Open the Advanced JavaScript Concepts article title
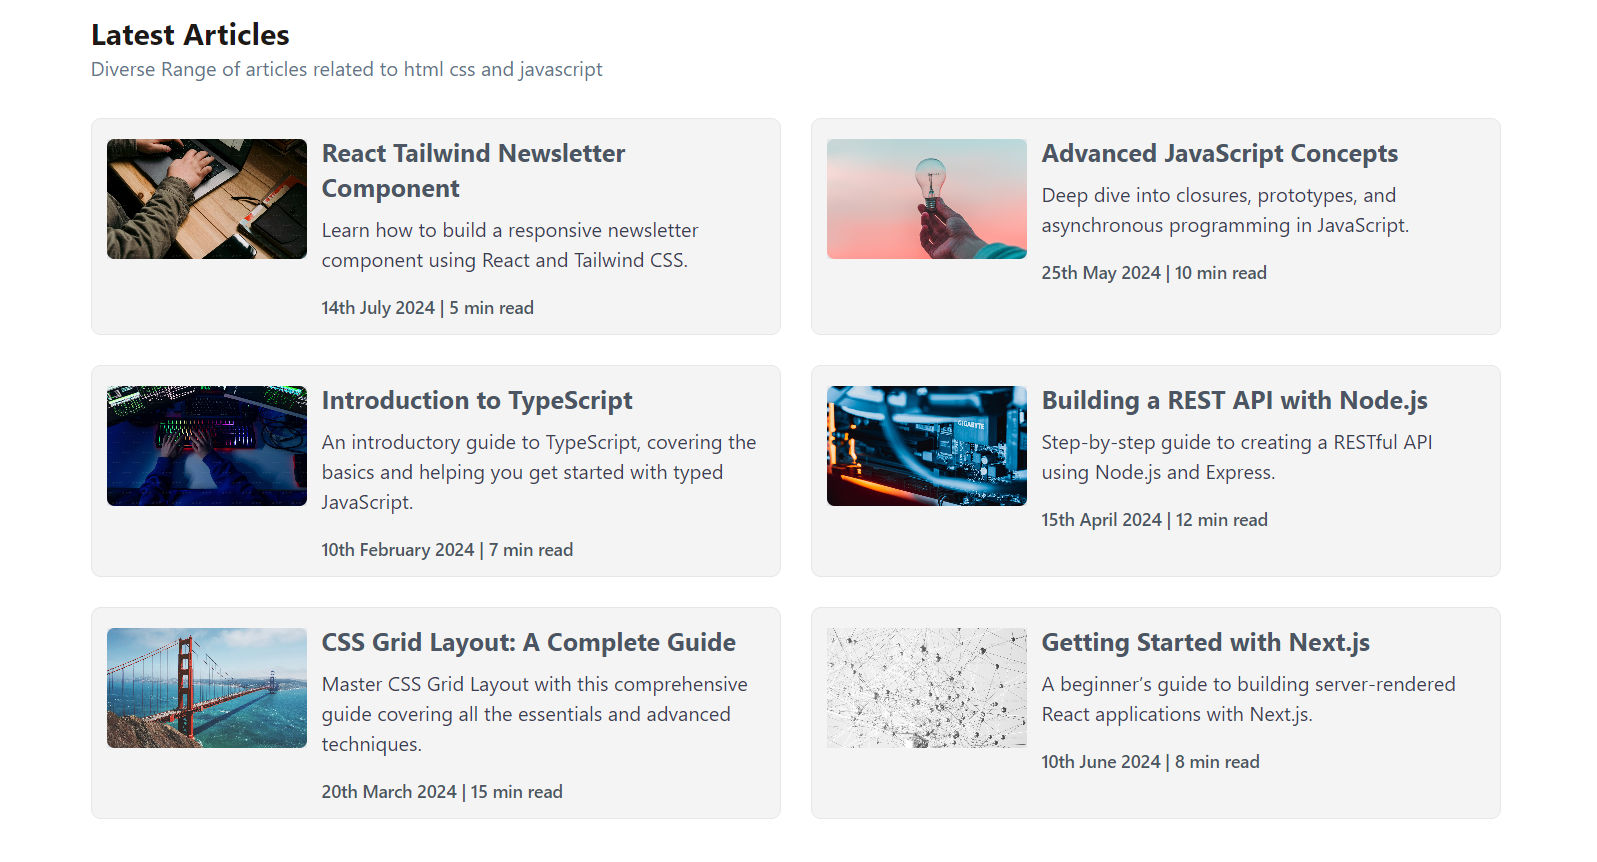 (1220, 153)
